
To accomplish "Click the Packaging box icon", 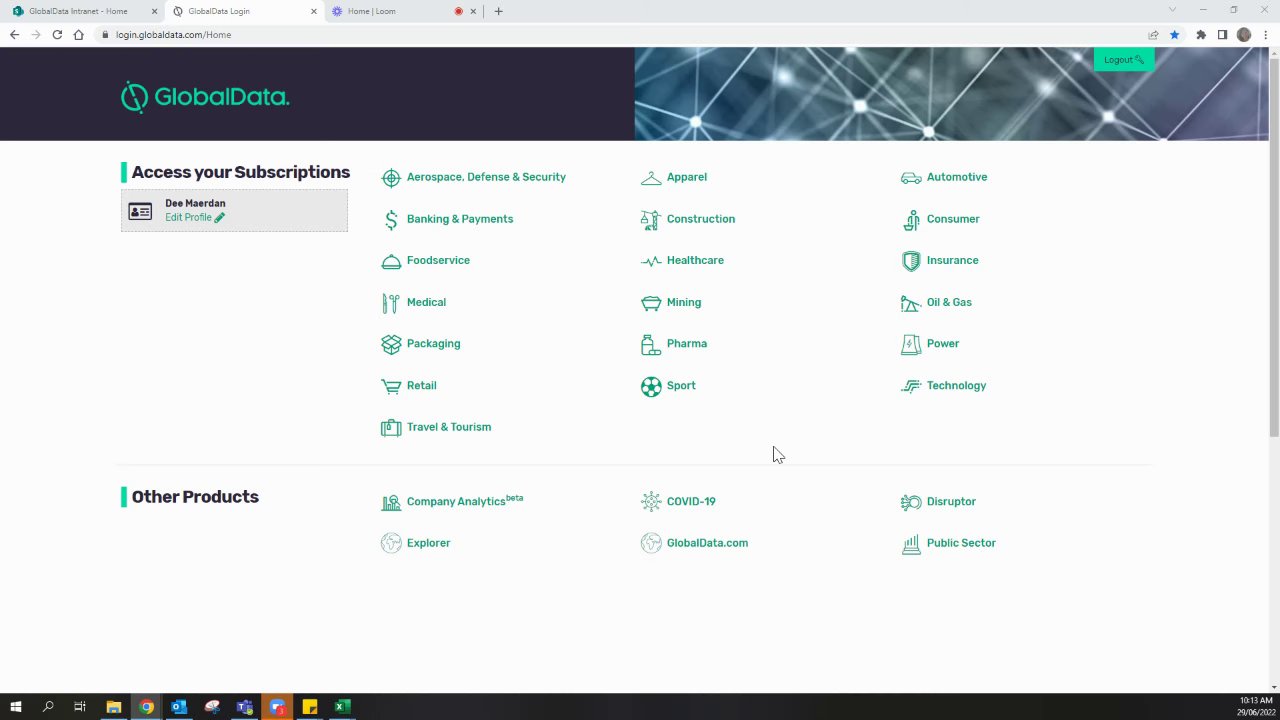I will [x=391, y=344].
